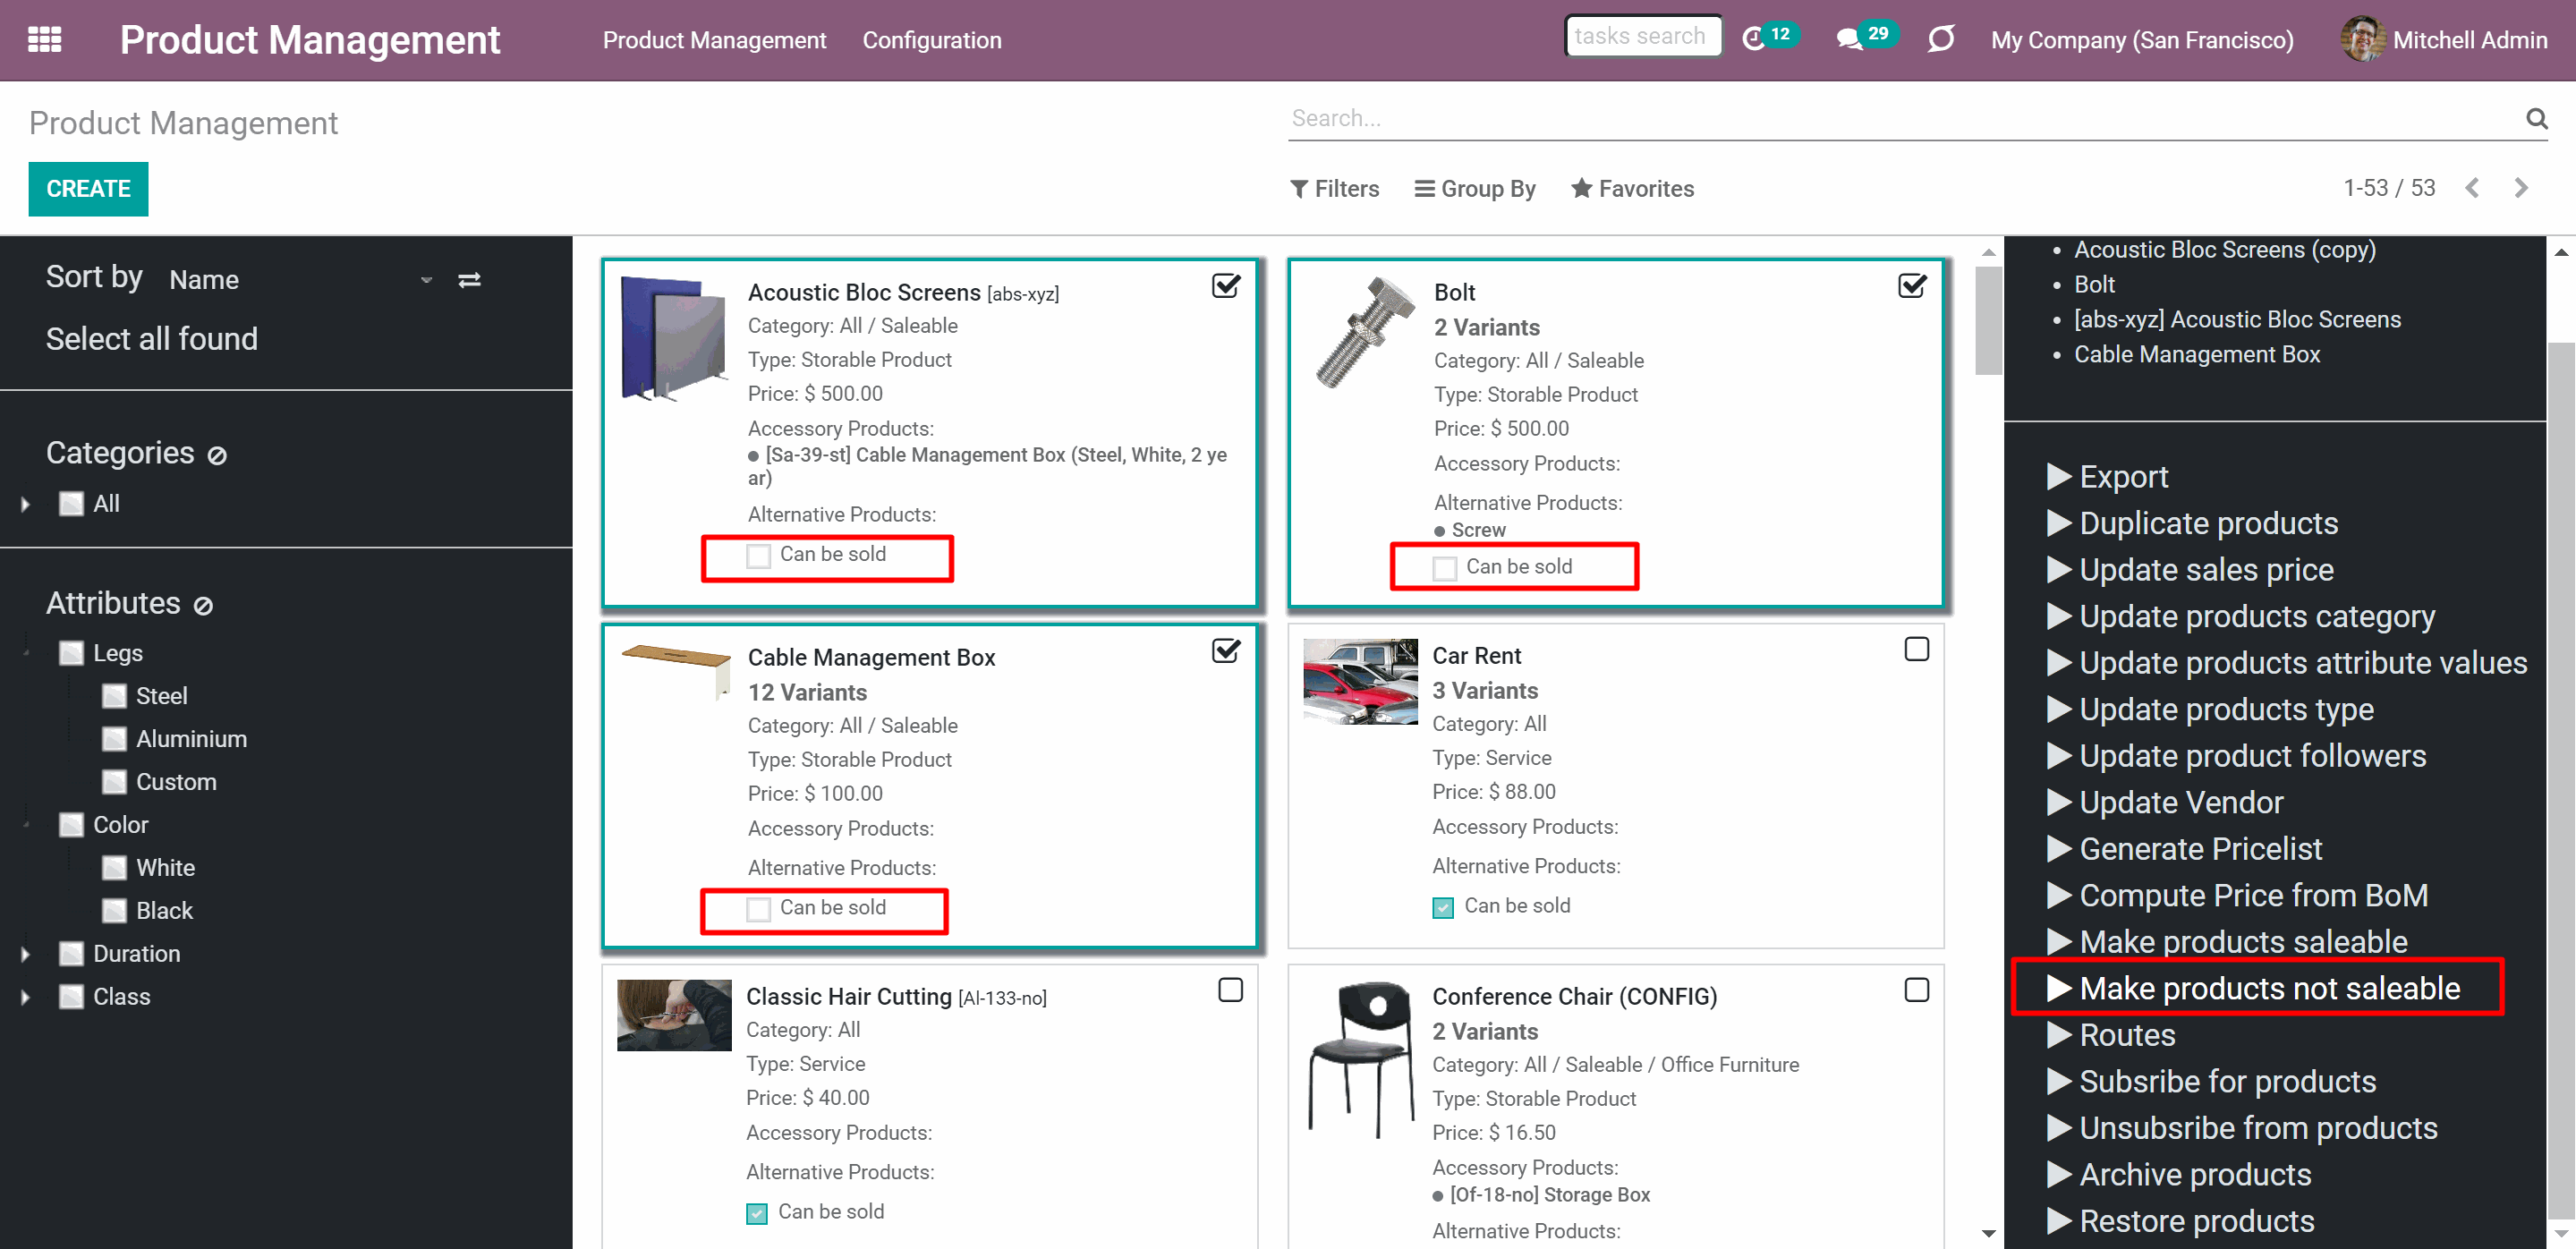Screen dimensions: 2576x1249
Task: Click the Car Rent product image
Action: tap(1360, 681)
